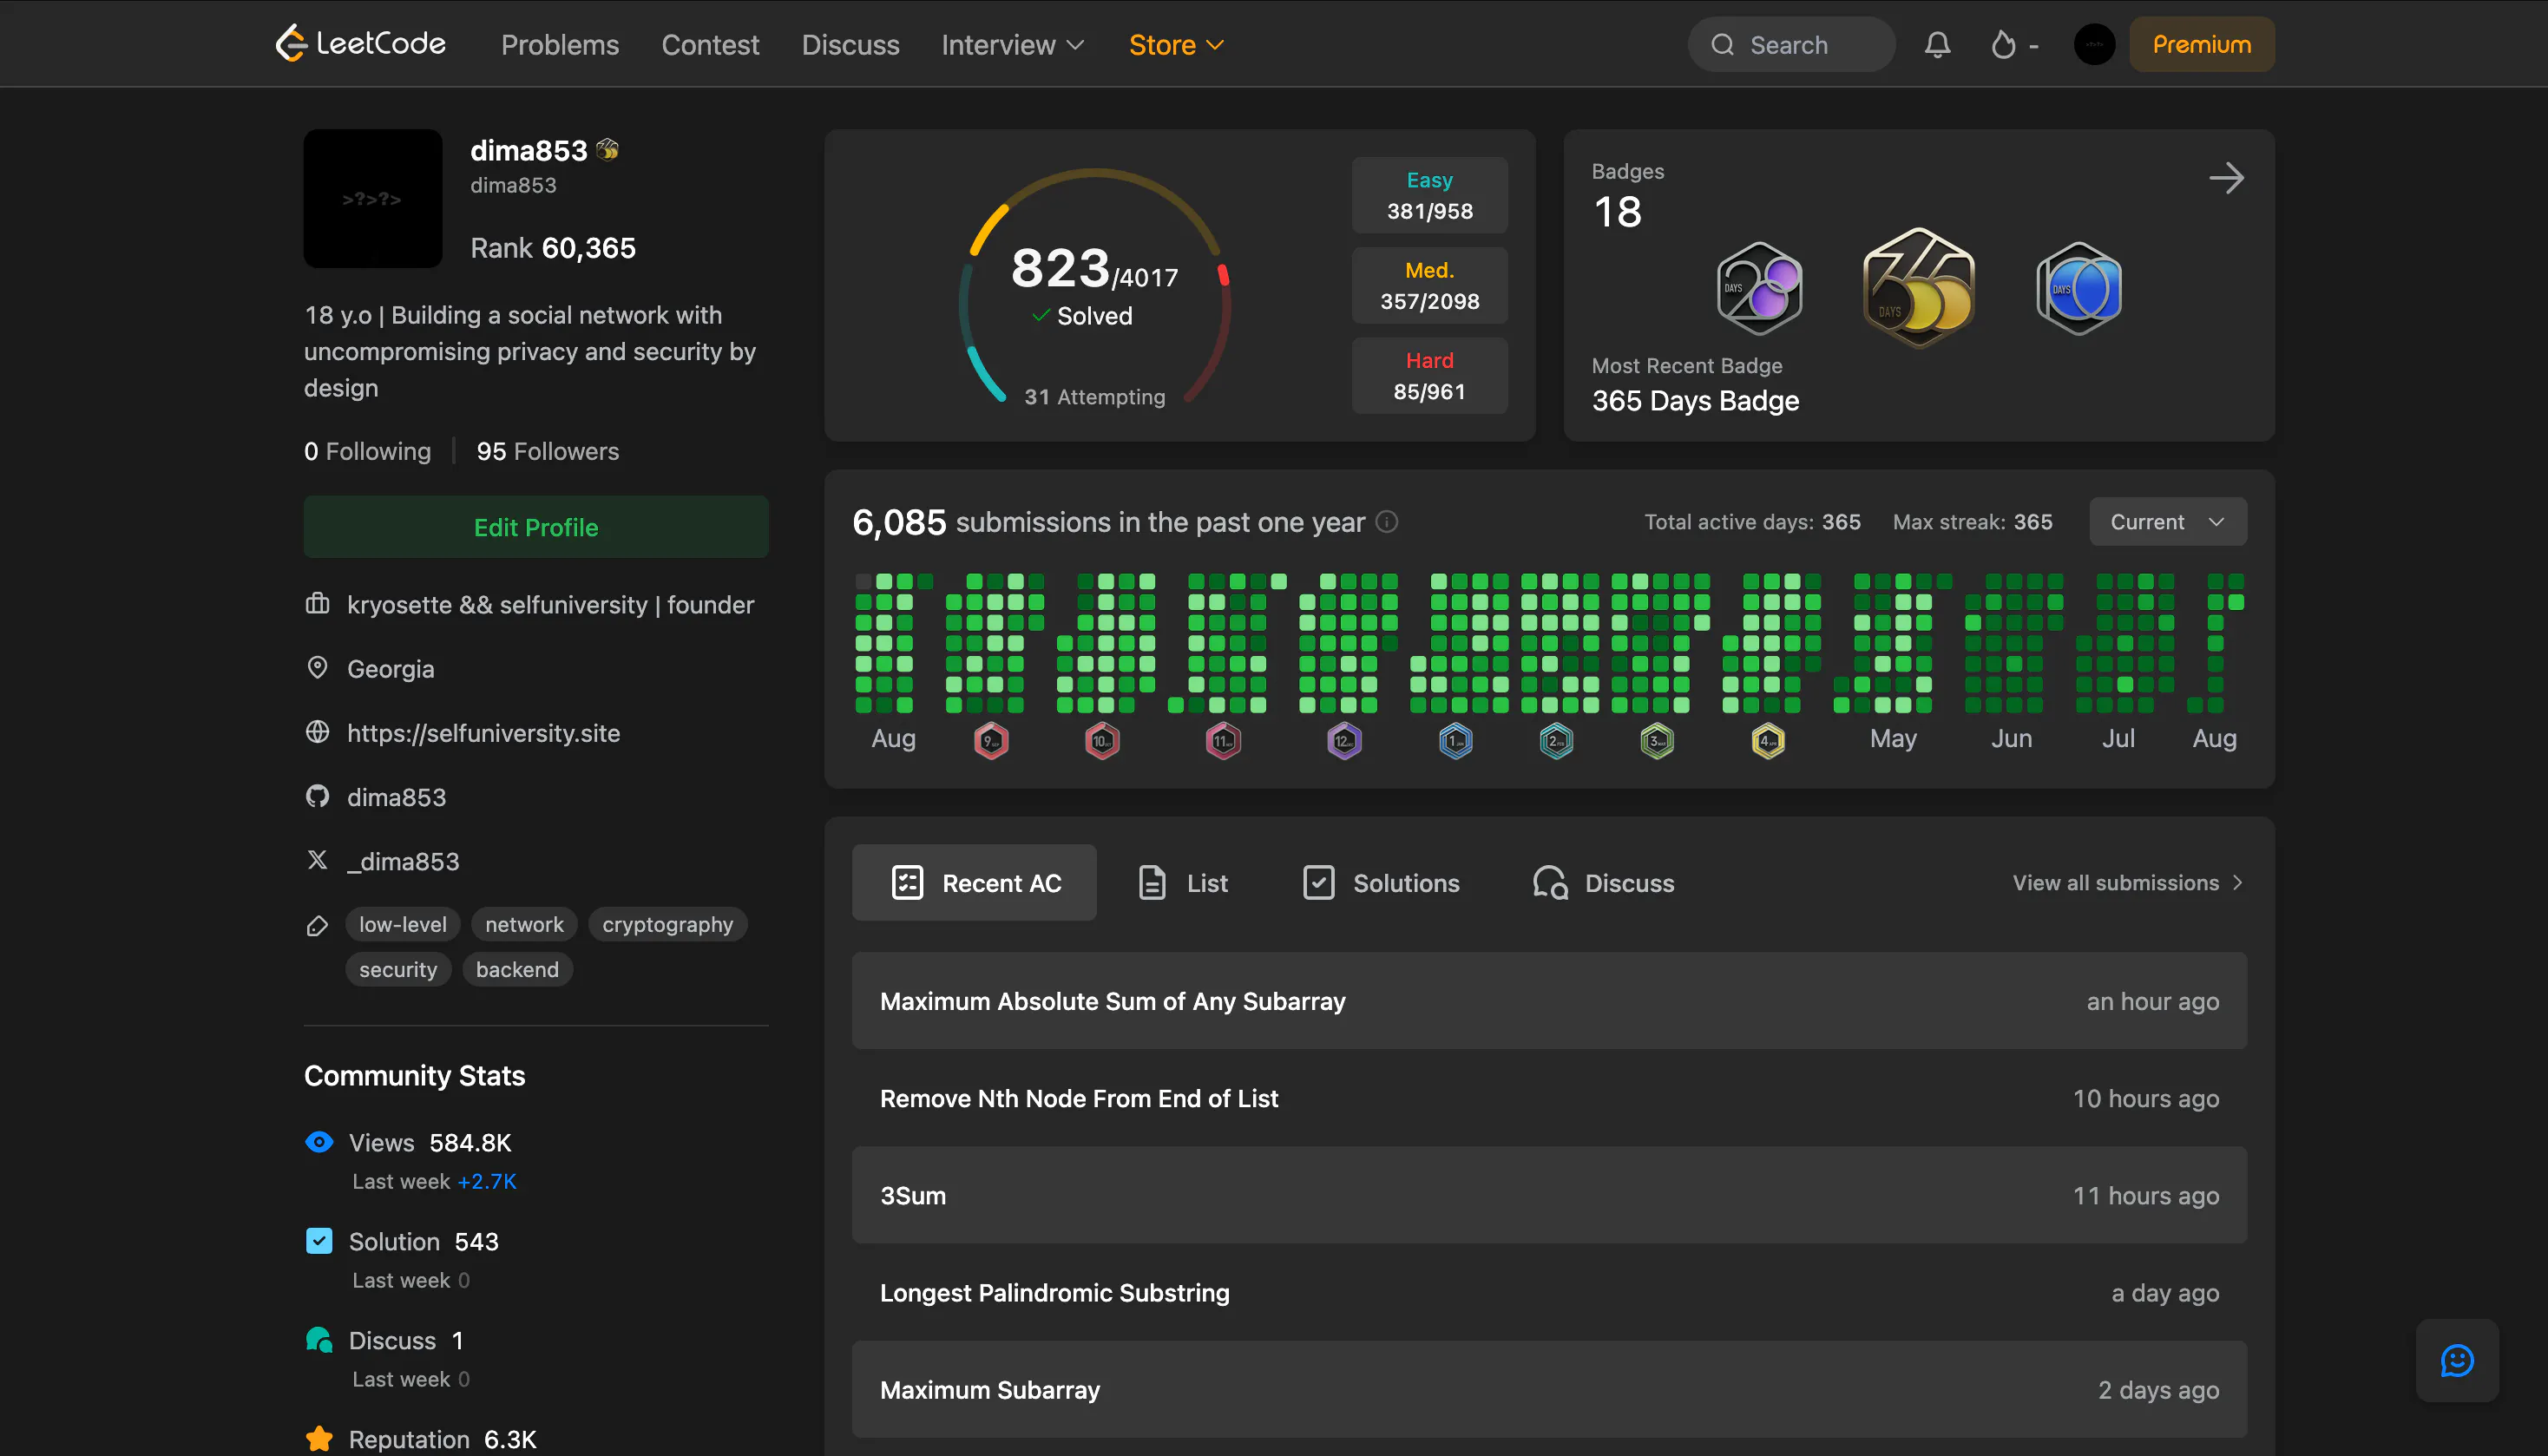Click the X icon beside _dima853
2548x1456 pixels.
317,860
